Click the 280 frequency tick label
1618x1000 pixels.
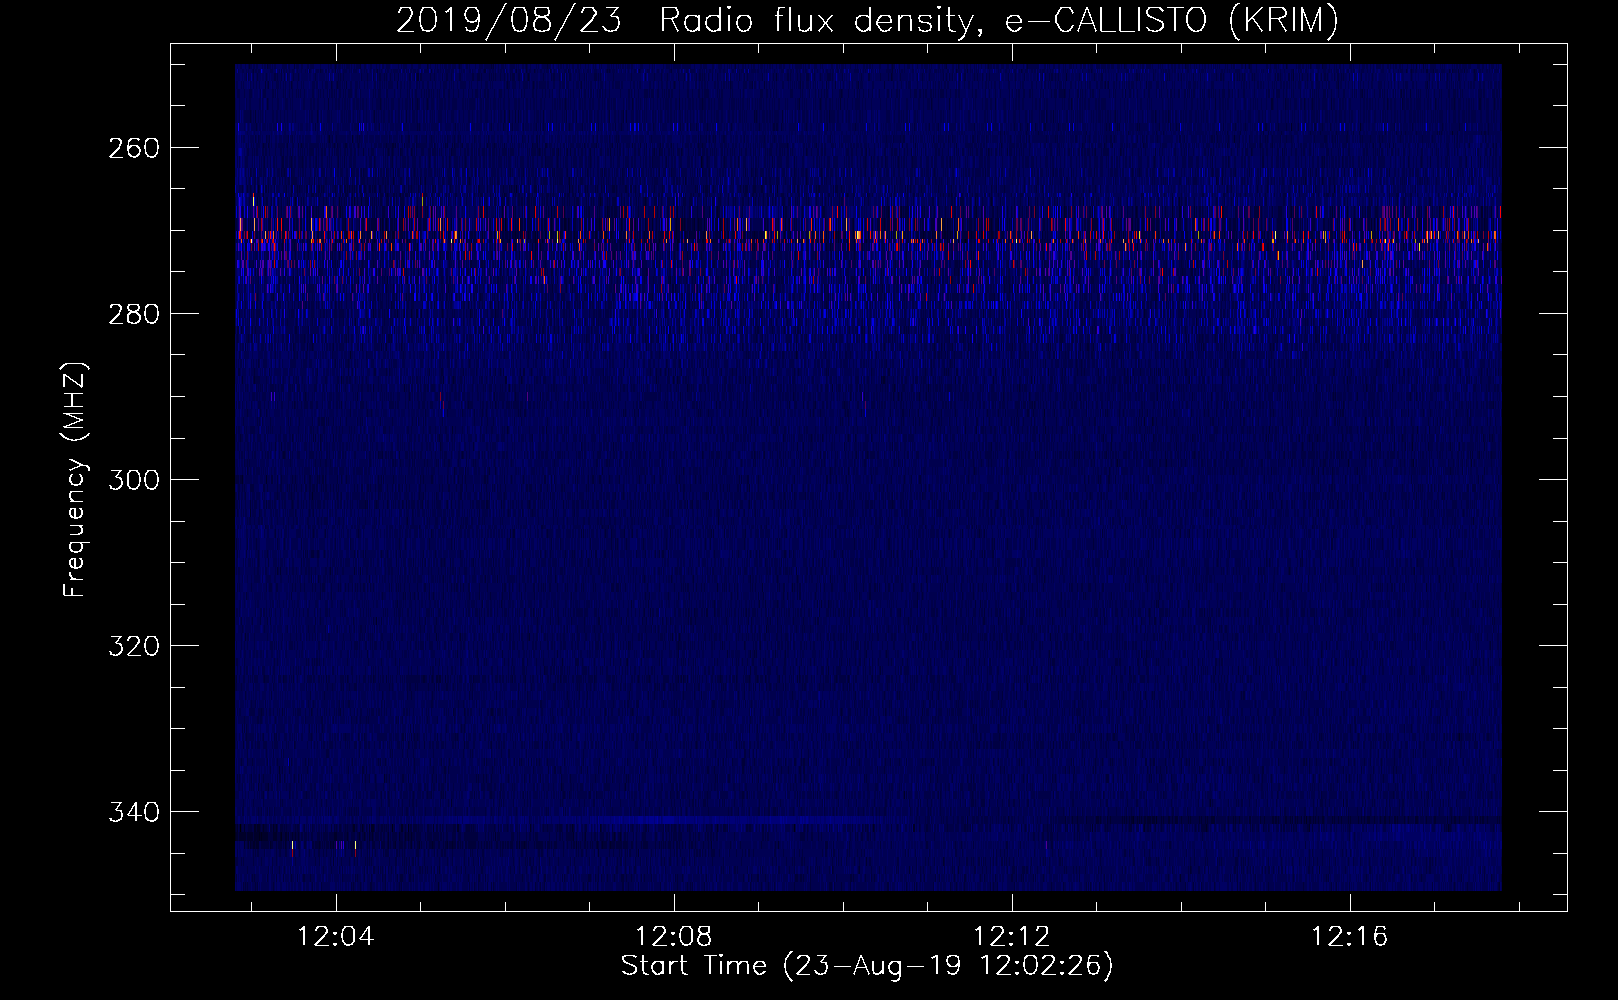pyautogui.click(x=132, y=314)
